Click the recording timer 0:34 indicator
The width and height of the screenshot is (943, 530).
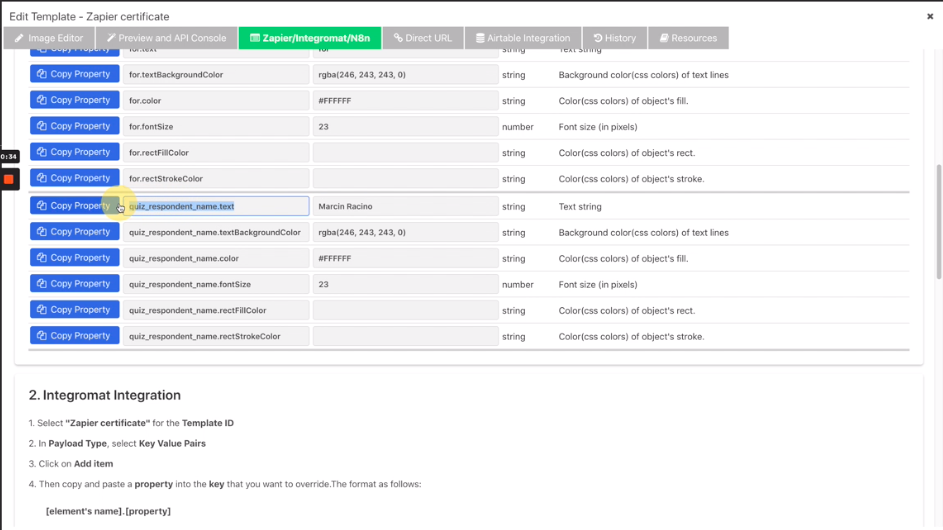pos(9,156)
